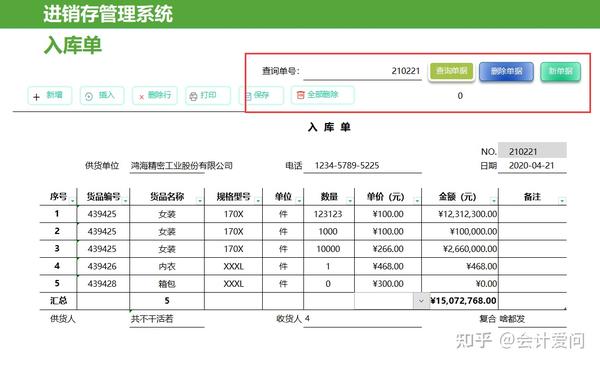Click the 保存 (save) button
Image resolution: width=600 pixels, height=365 pixels.
point(261,96)
